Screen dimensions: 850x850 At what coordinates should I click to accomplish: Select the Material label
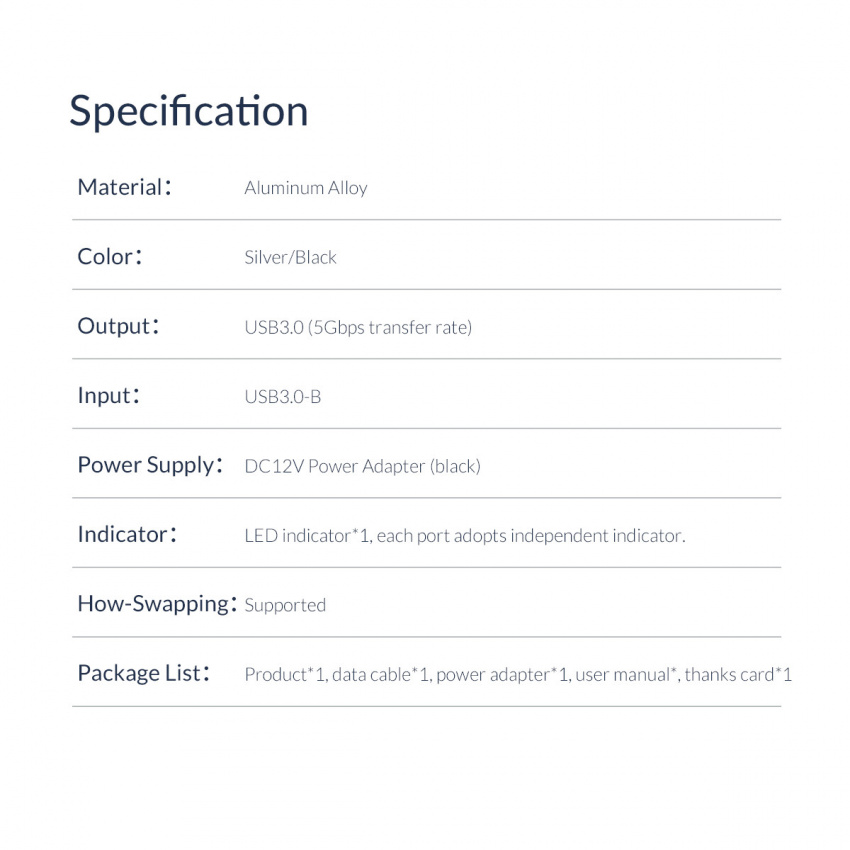[x=125, y=188]
